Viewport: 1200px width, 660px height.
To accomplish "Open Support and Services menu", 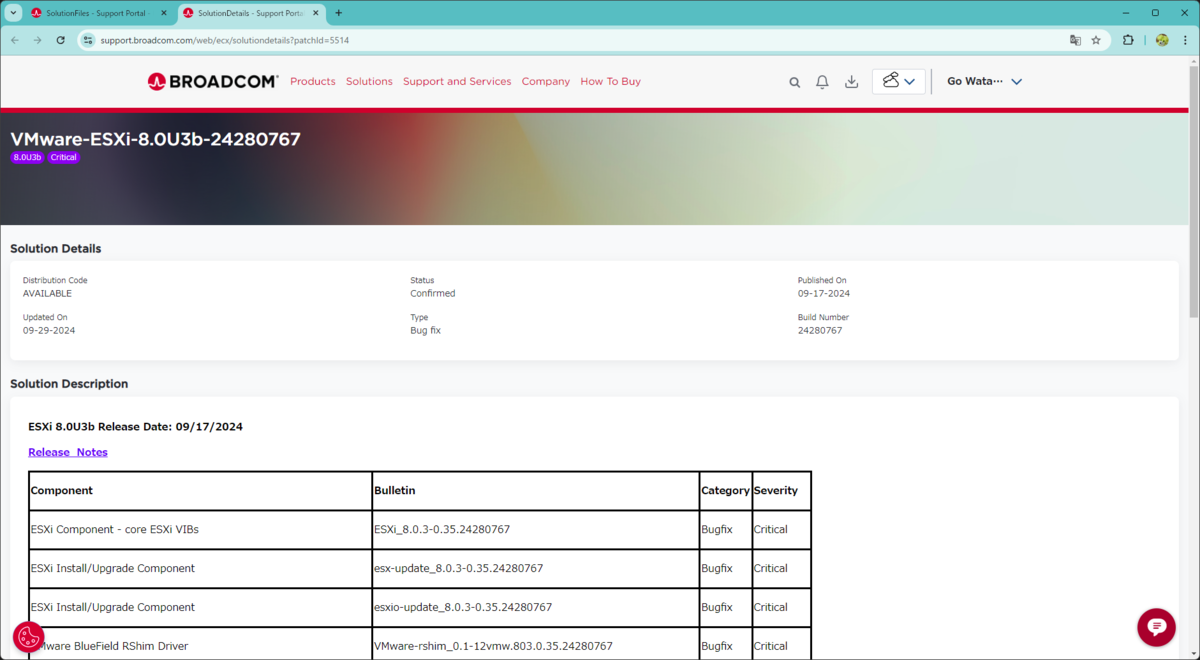I will pyautogui.click(x=457, y=82).
